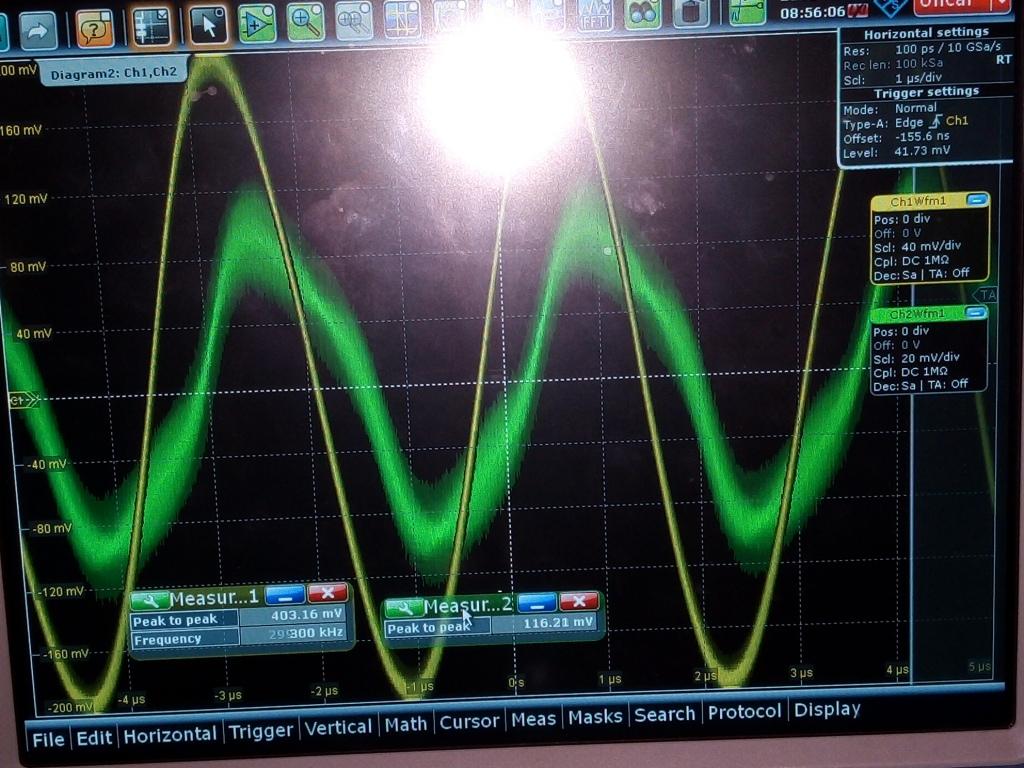Click Ch2 scale value 20 mV/div
This screenshot has height=768, width=1024.
point(930,358)
